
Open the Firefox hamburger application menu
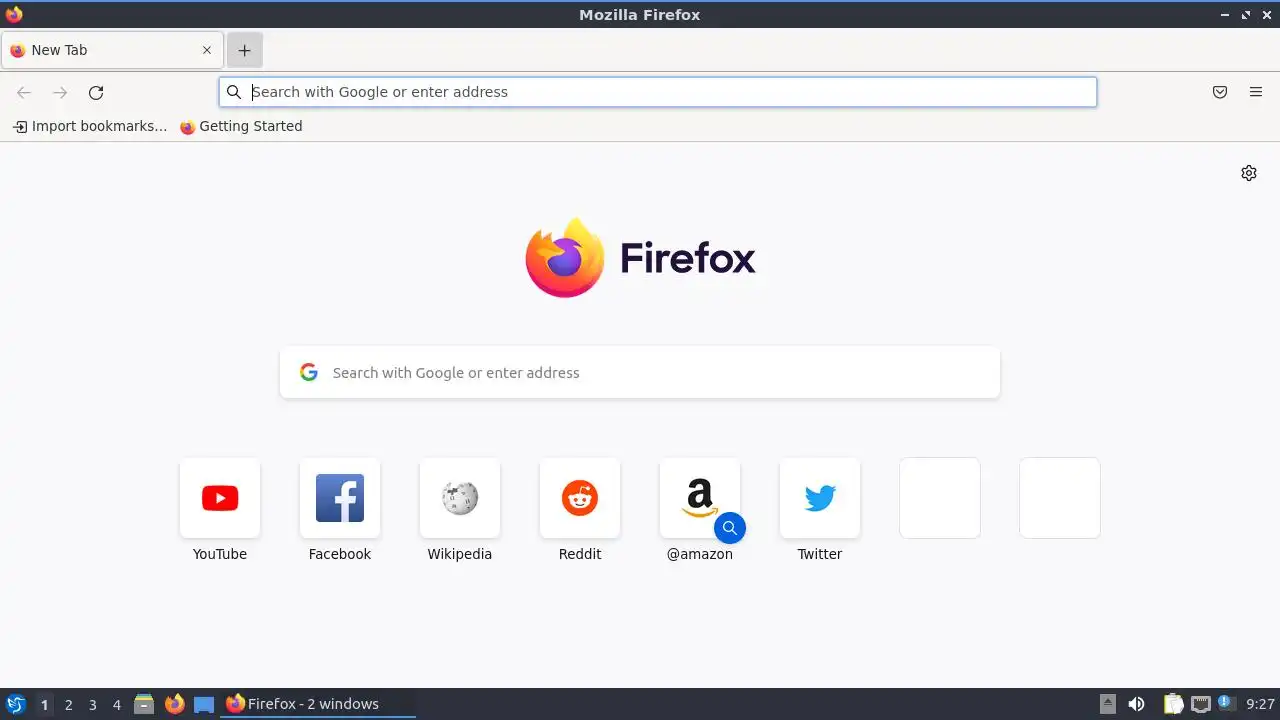pyautogui.click(x=1256, y=92)
